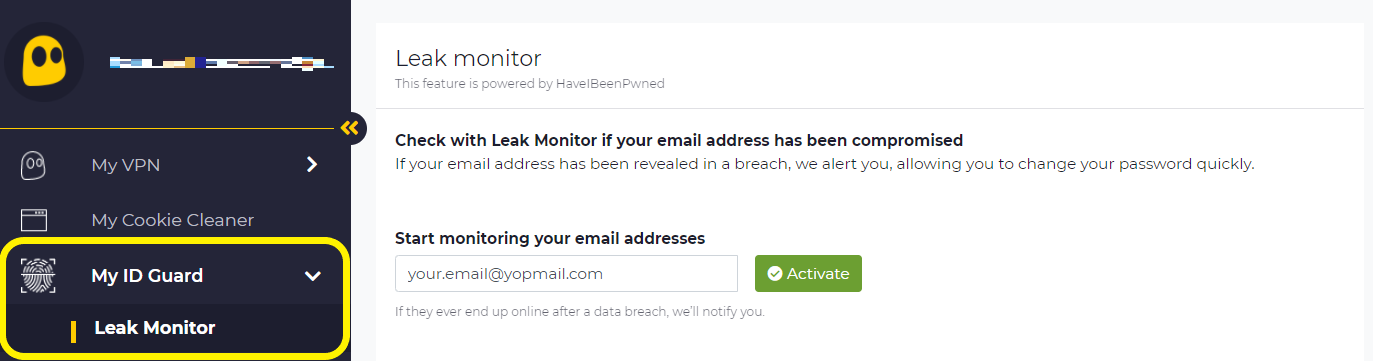
Task: Click the browser window icon for Cookie Cleaner
Action: tap(34, 220)
